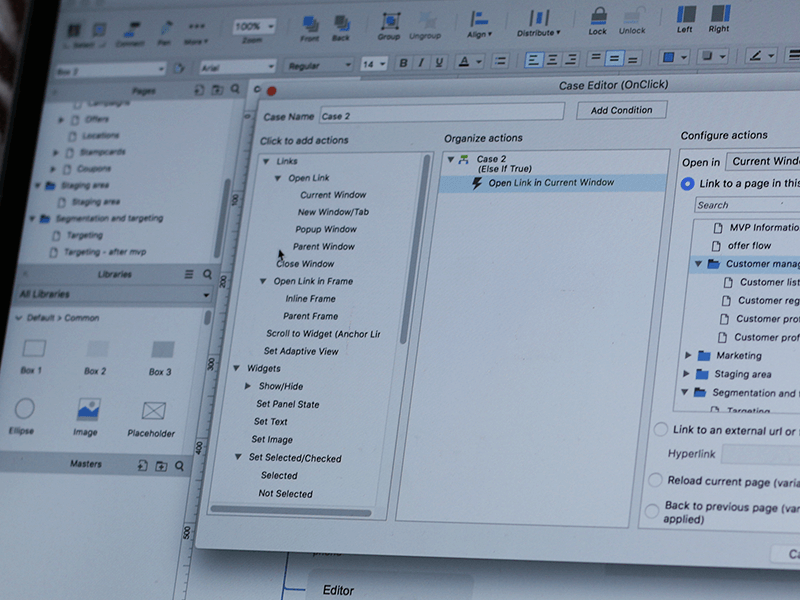Collapse Set Selected/Checked group
The image size is (800, 600).
[238, 457]
